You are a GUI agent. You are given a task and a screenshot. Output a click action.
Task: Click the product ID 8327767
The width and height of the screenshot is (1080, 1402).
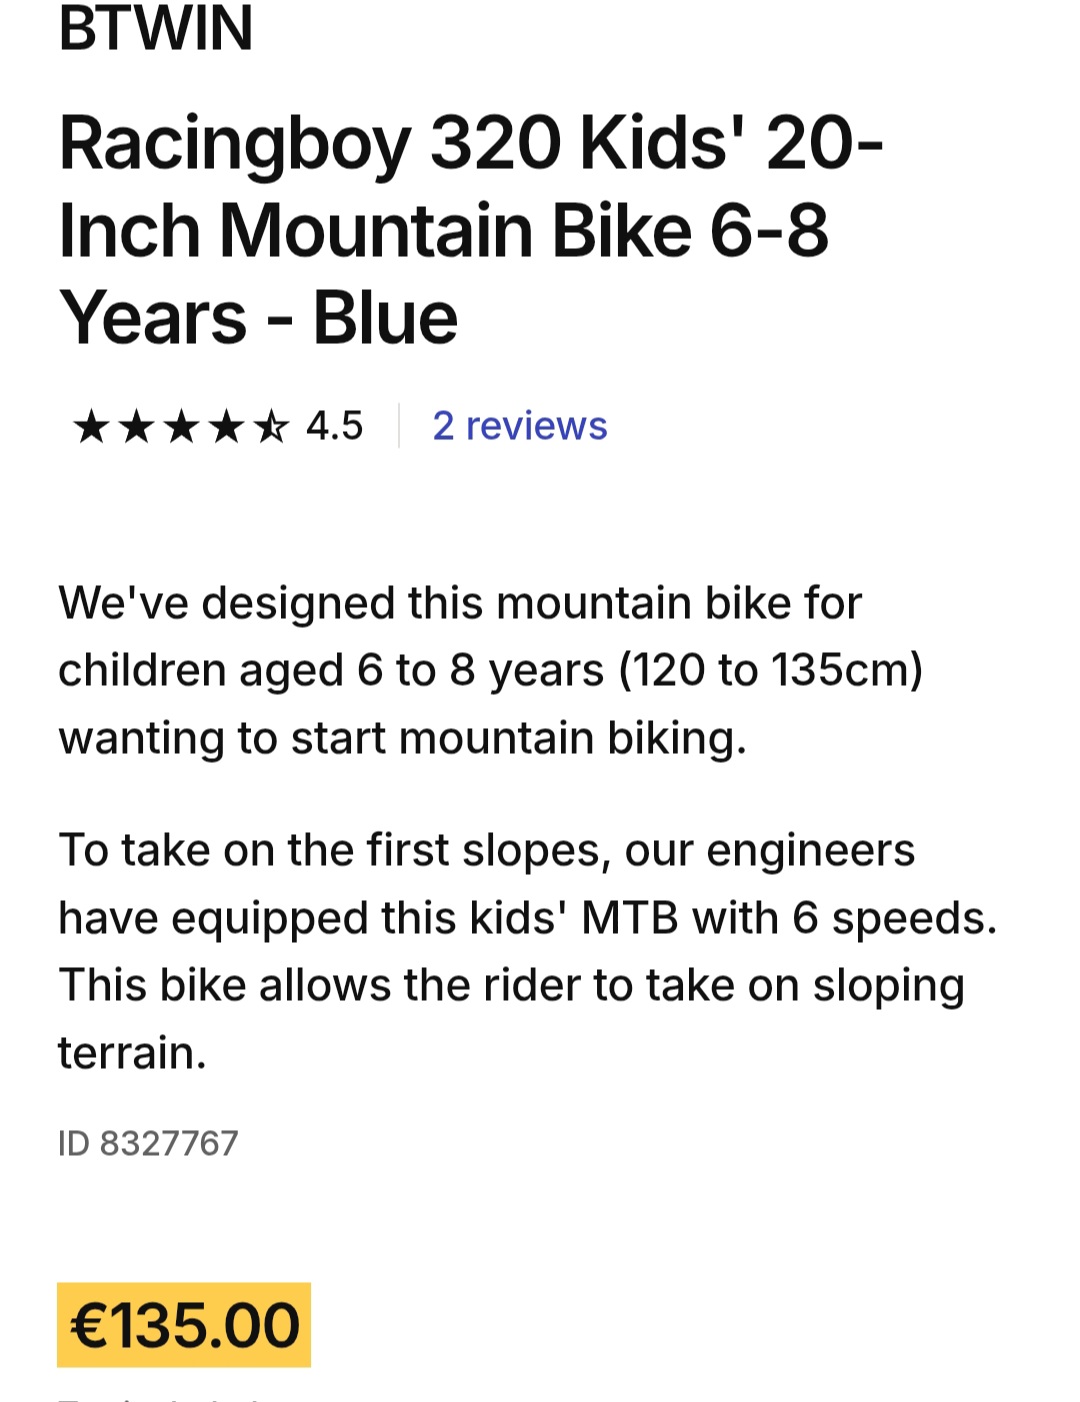pos(148,1143)
